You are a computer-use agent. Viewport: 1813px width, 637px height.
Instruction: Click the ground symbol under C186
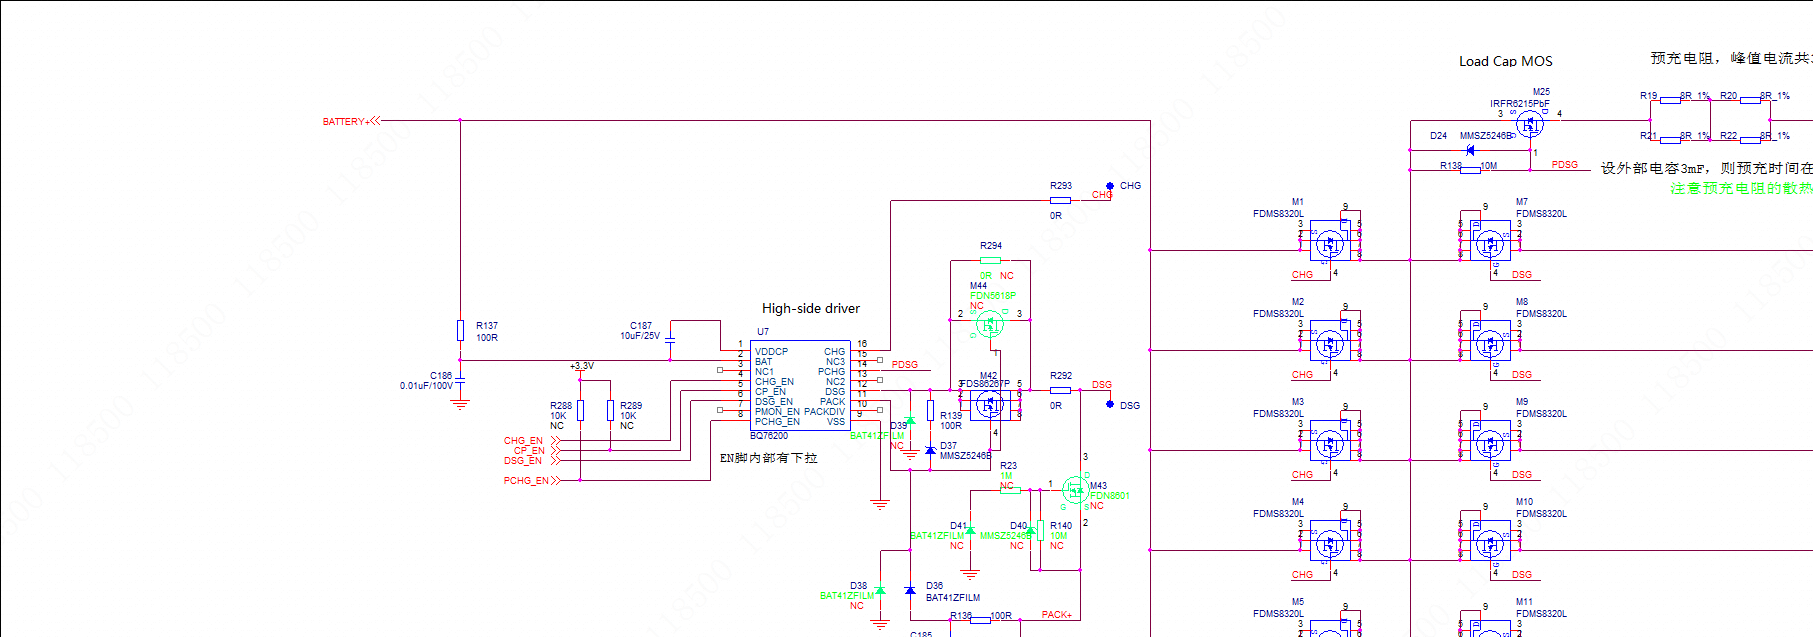(460, 403)
